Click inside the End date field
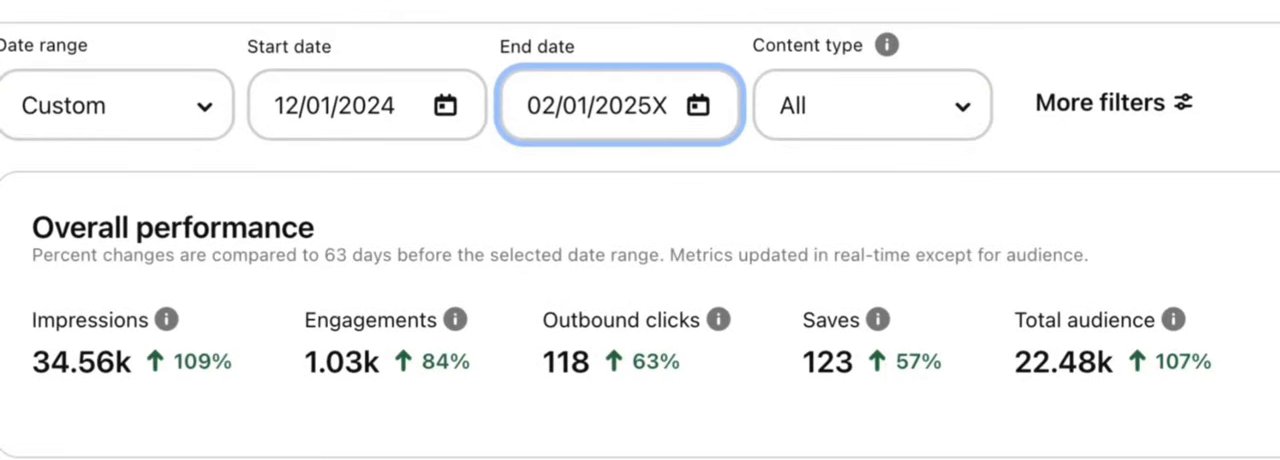1280x460 pixels. click(x=620, y=105)
